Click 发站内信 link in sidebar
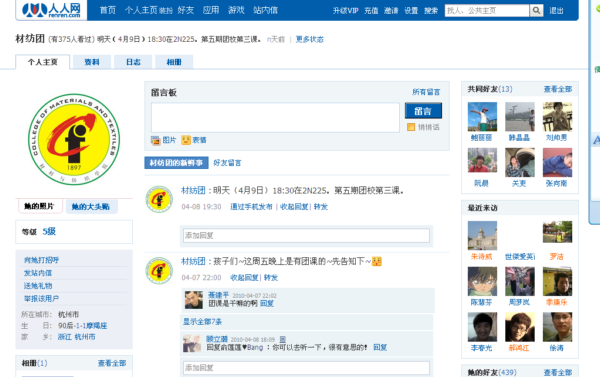The height and width of the screenshot is (377, 600). coord(38,273)
